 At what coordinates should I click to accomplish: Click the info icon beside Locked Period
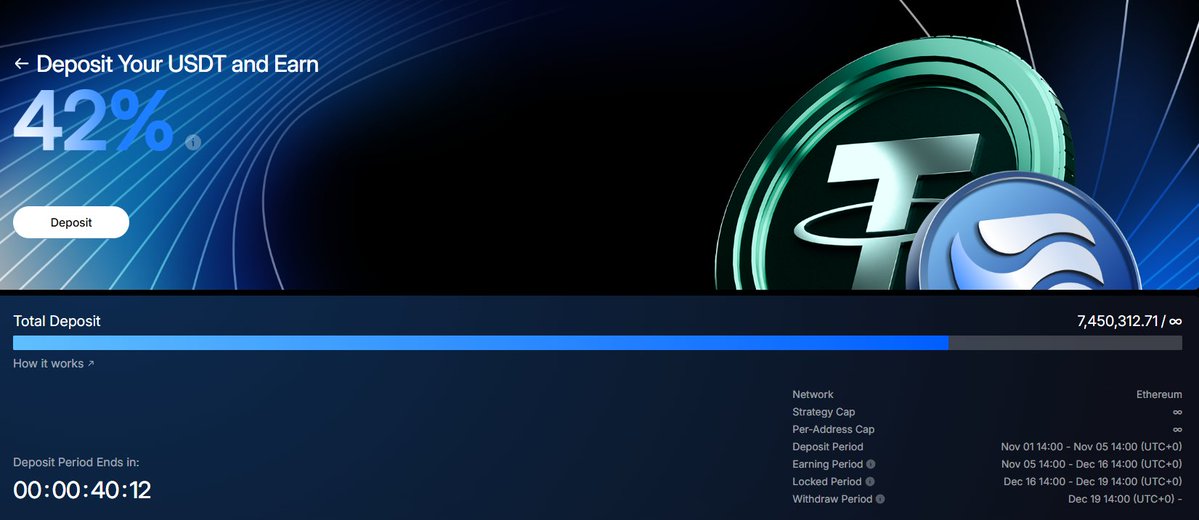point(869,482)
